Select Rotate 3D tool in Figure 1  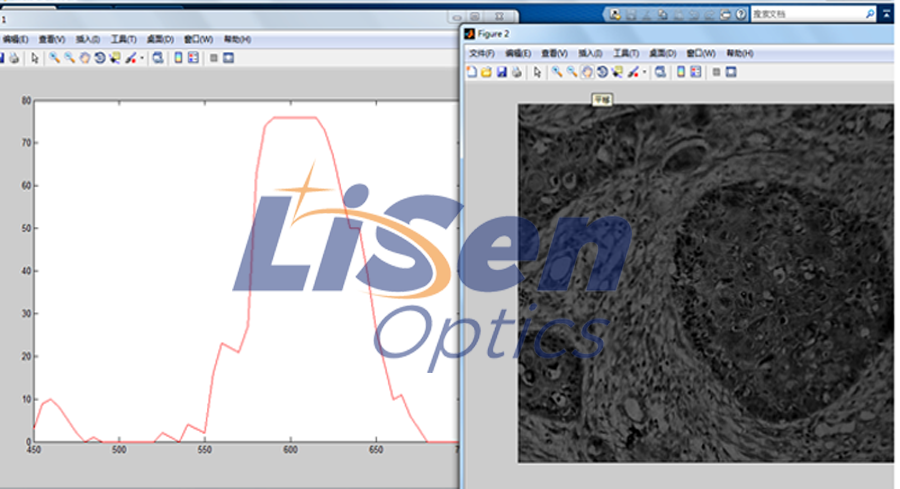pyautogui.click(x=99, y=58)
